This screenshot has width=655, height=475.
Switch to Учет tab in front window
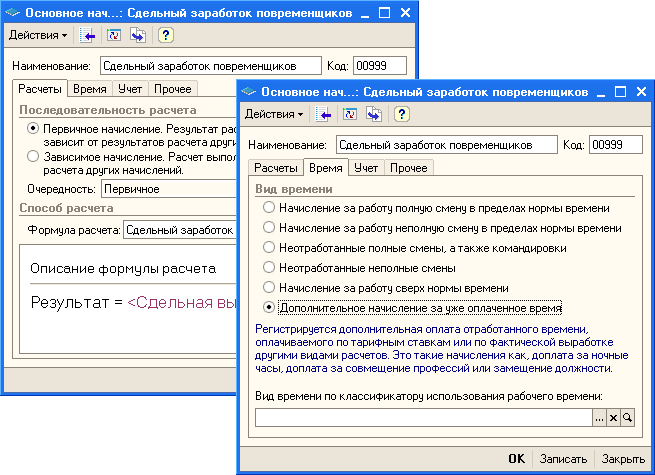(x=366, y=168)
